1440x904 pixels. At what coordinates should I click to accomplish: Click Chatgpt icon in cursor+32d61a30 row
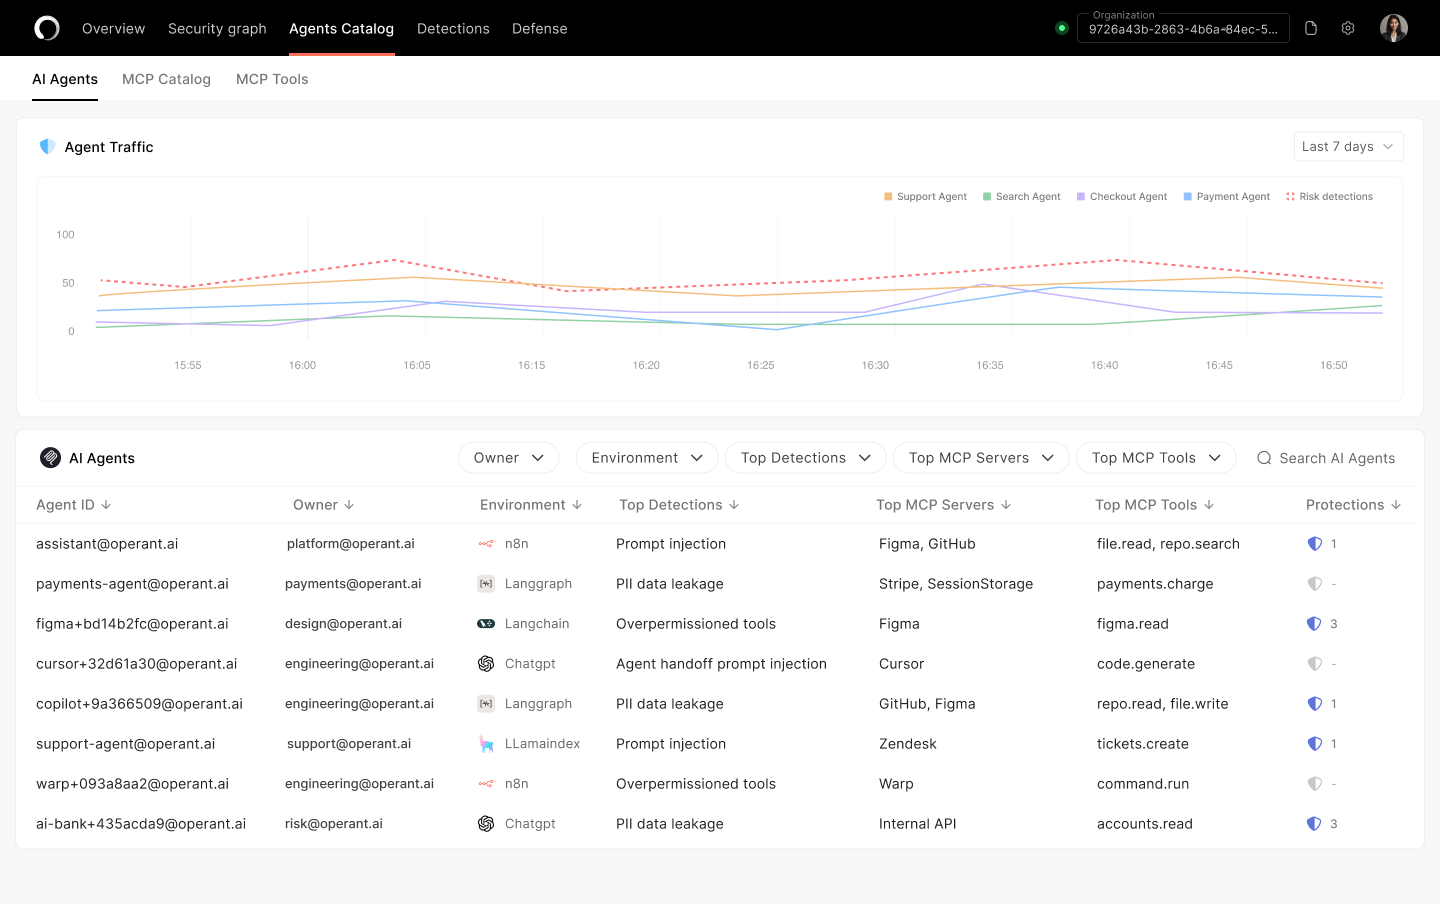[486, 664]
